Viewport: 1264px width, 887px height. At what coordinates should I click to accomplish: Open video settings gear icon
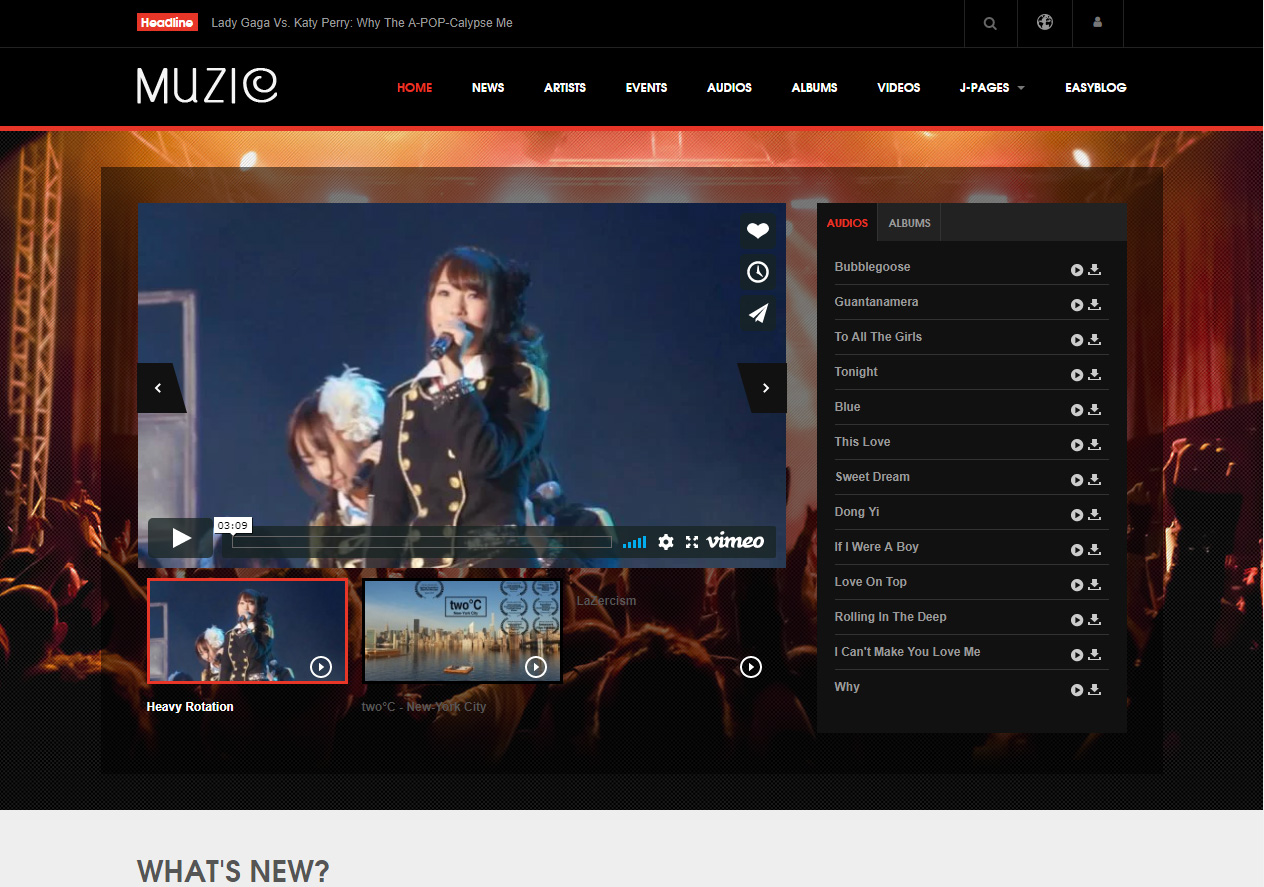pyautogui.click(x=666, y=542)
